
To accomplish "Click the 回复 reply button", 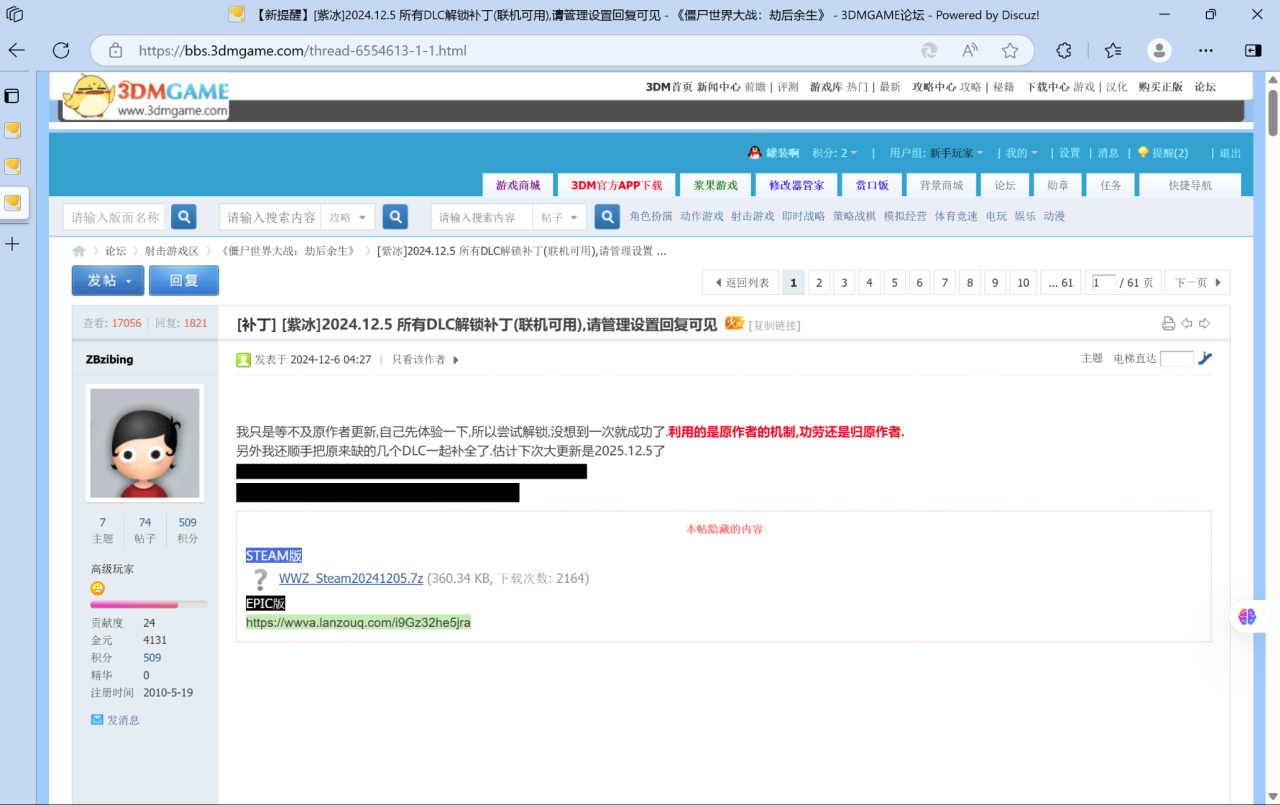I will pyautogui.click(x=184, y=281).
